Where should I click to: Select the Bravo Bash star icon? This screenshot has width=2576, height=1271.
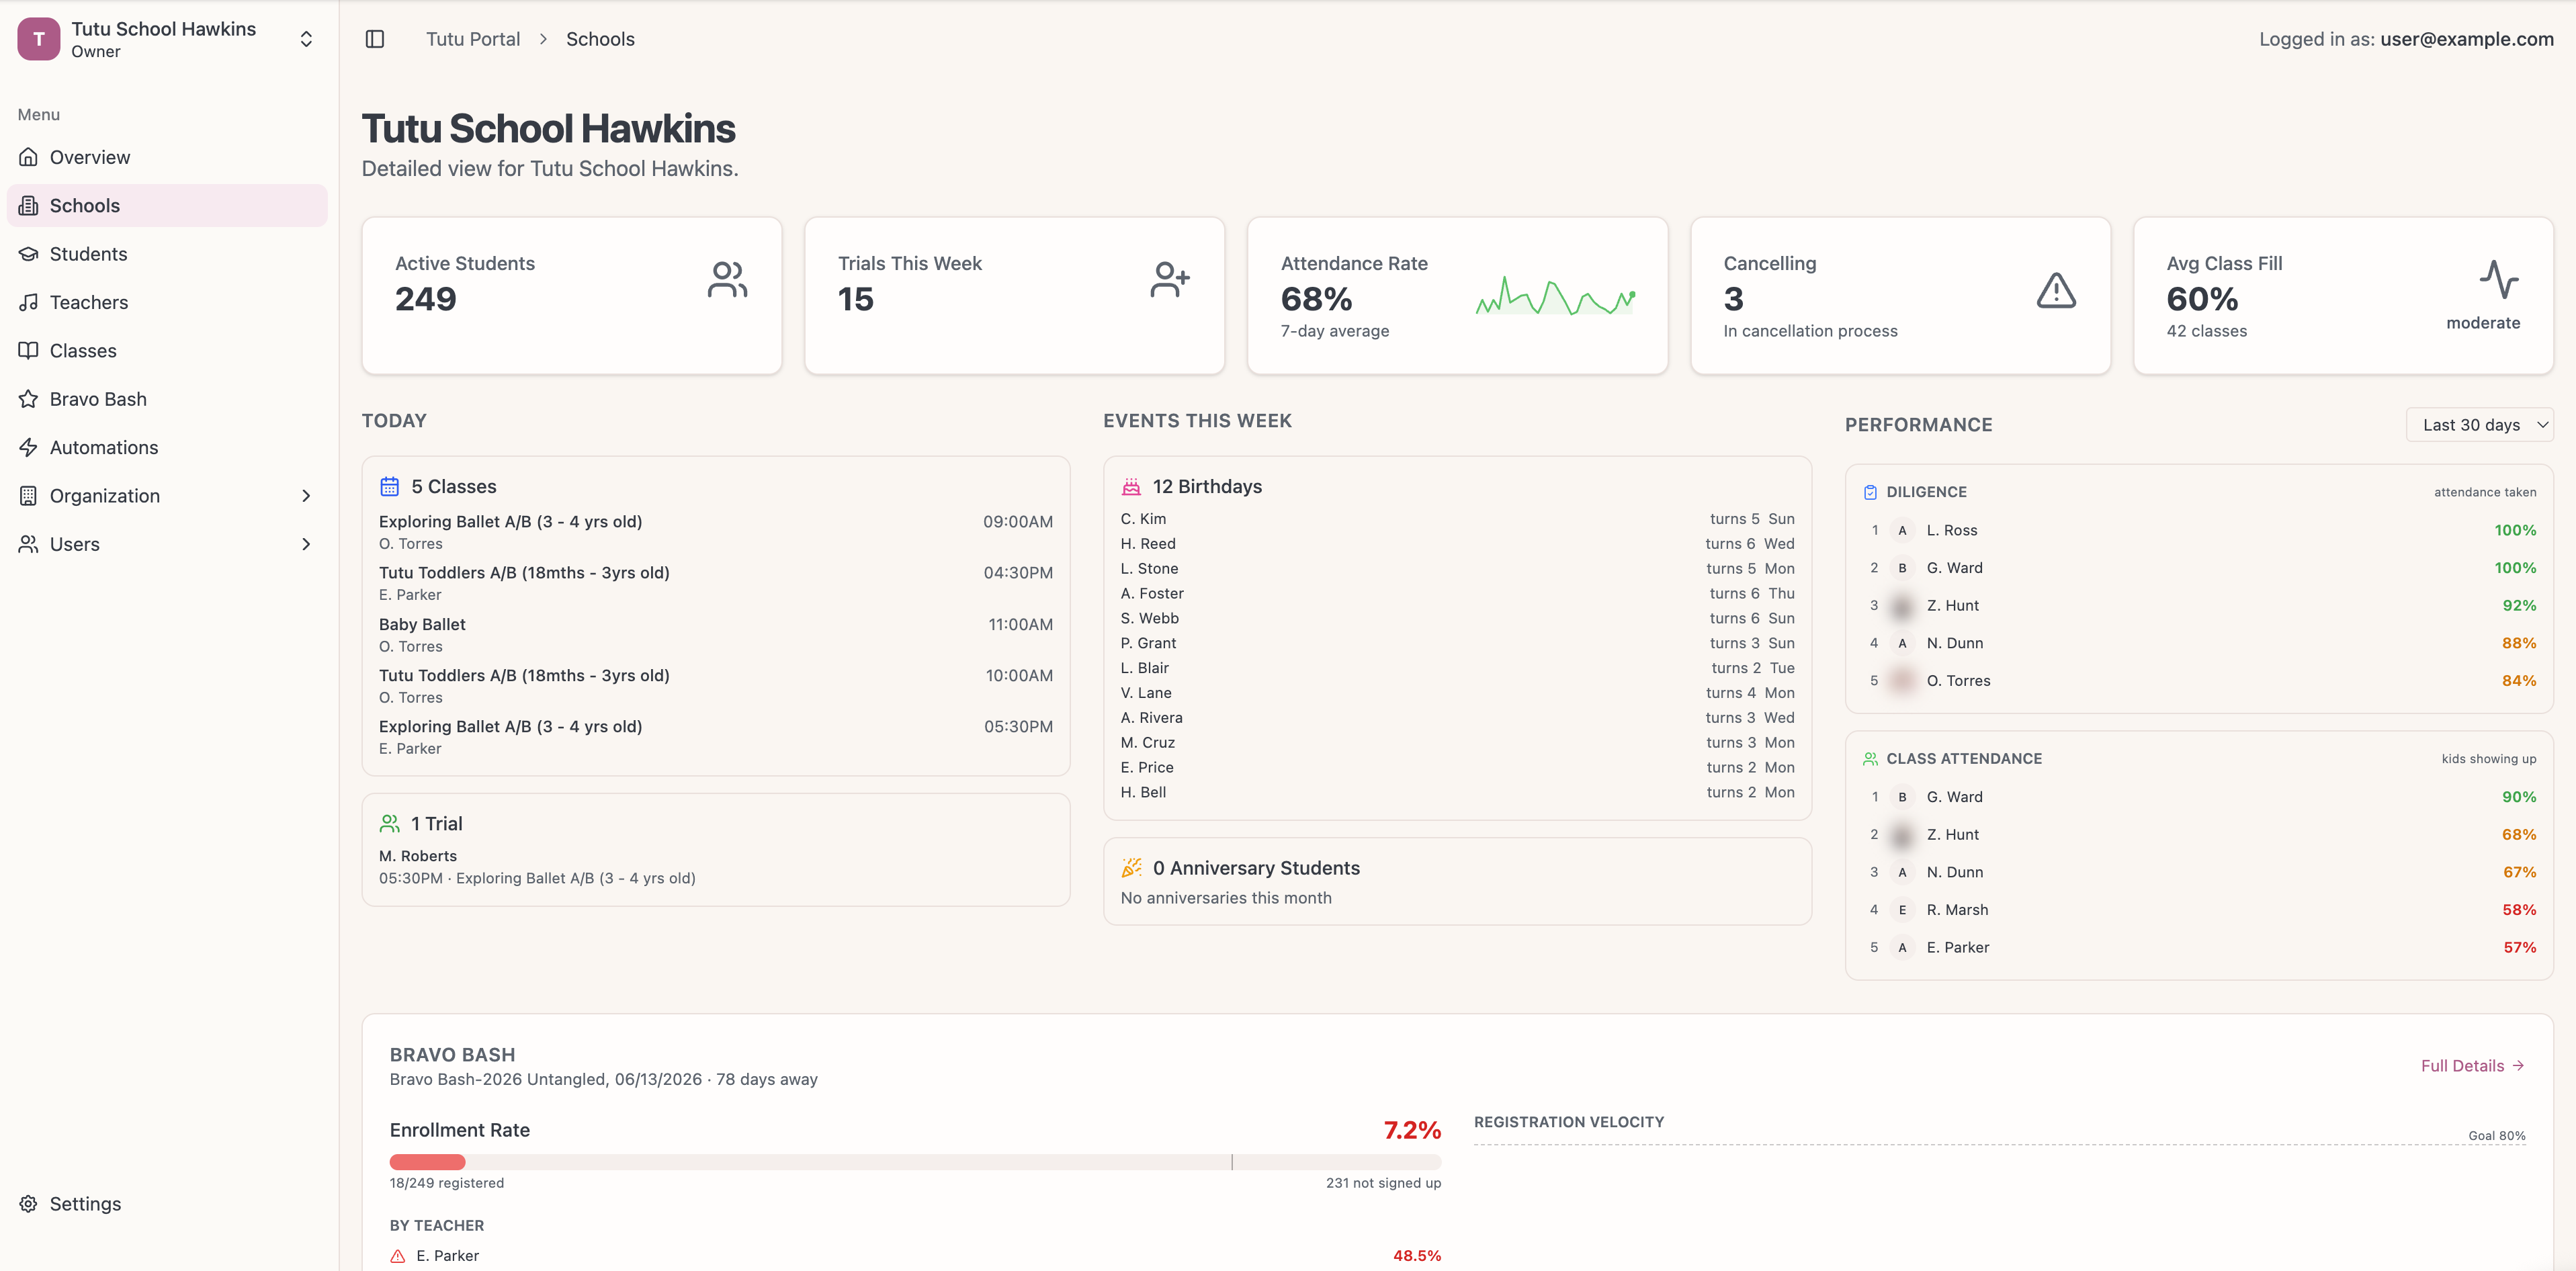[x=29, y=398]
